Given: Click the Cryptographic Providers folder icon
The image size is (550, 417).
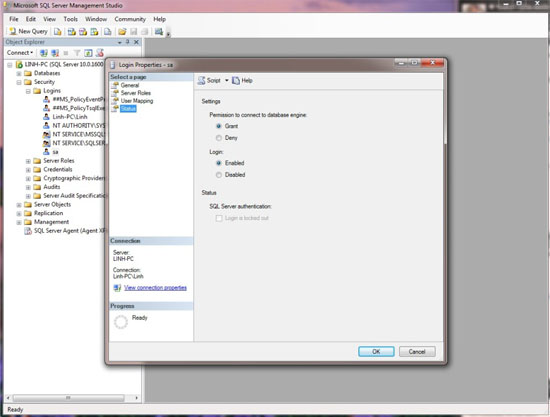Looking at the screenshot, I should 37,178.
